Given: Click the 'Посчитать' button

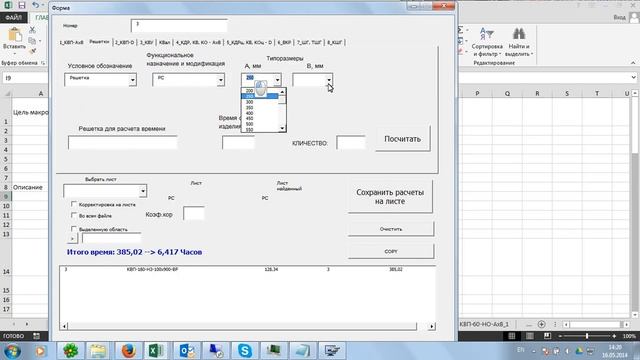Looking at the screenshot, I should (402, 139).
